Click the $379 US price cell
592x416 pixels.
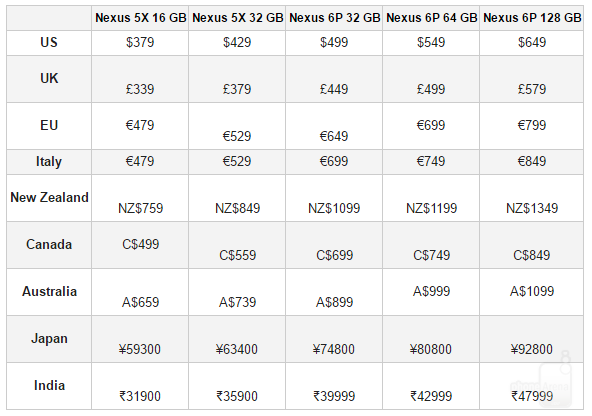point(140,42)
